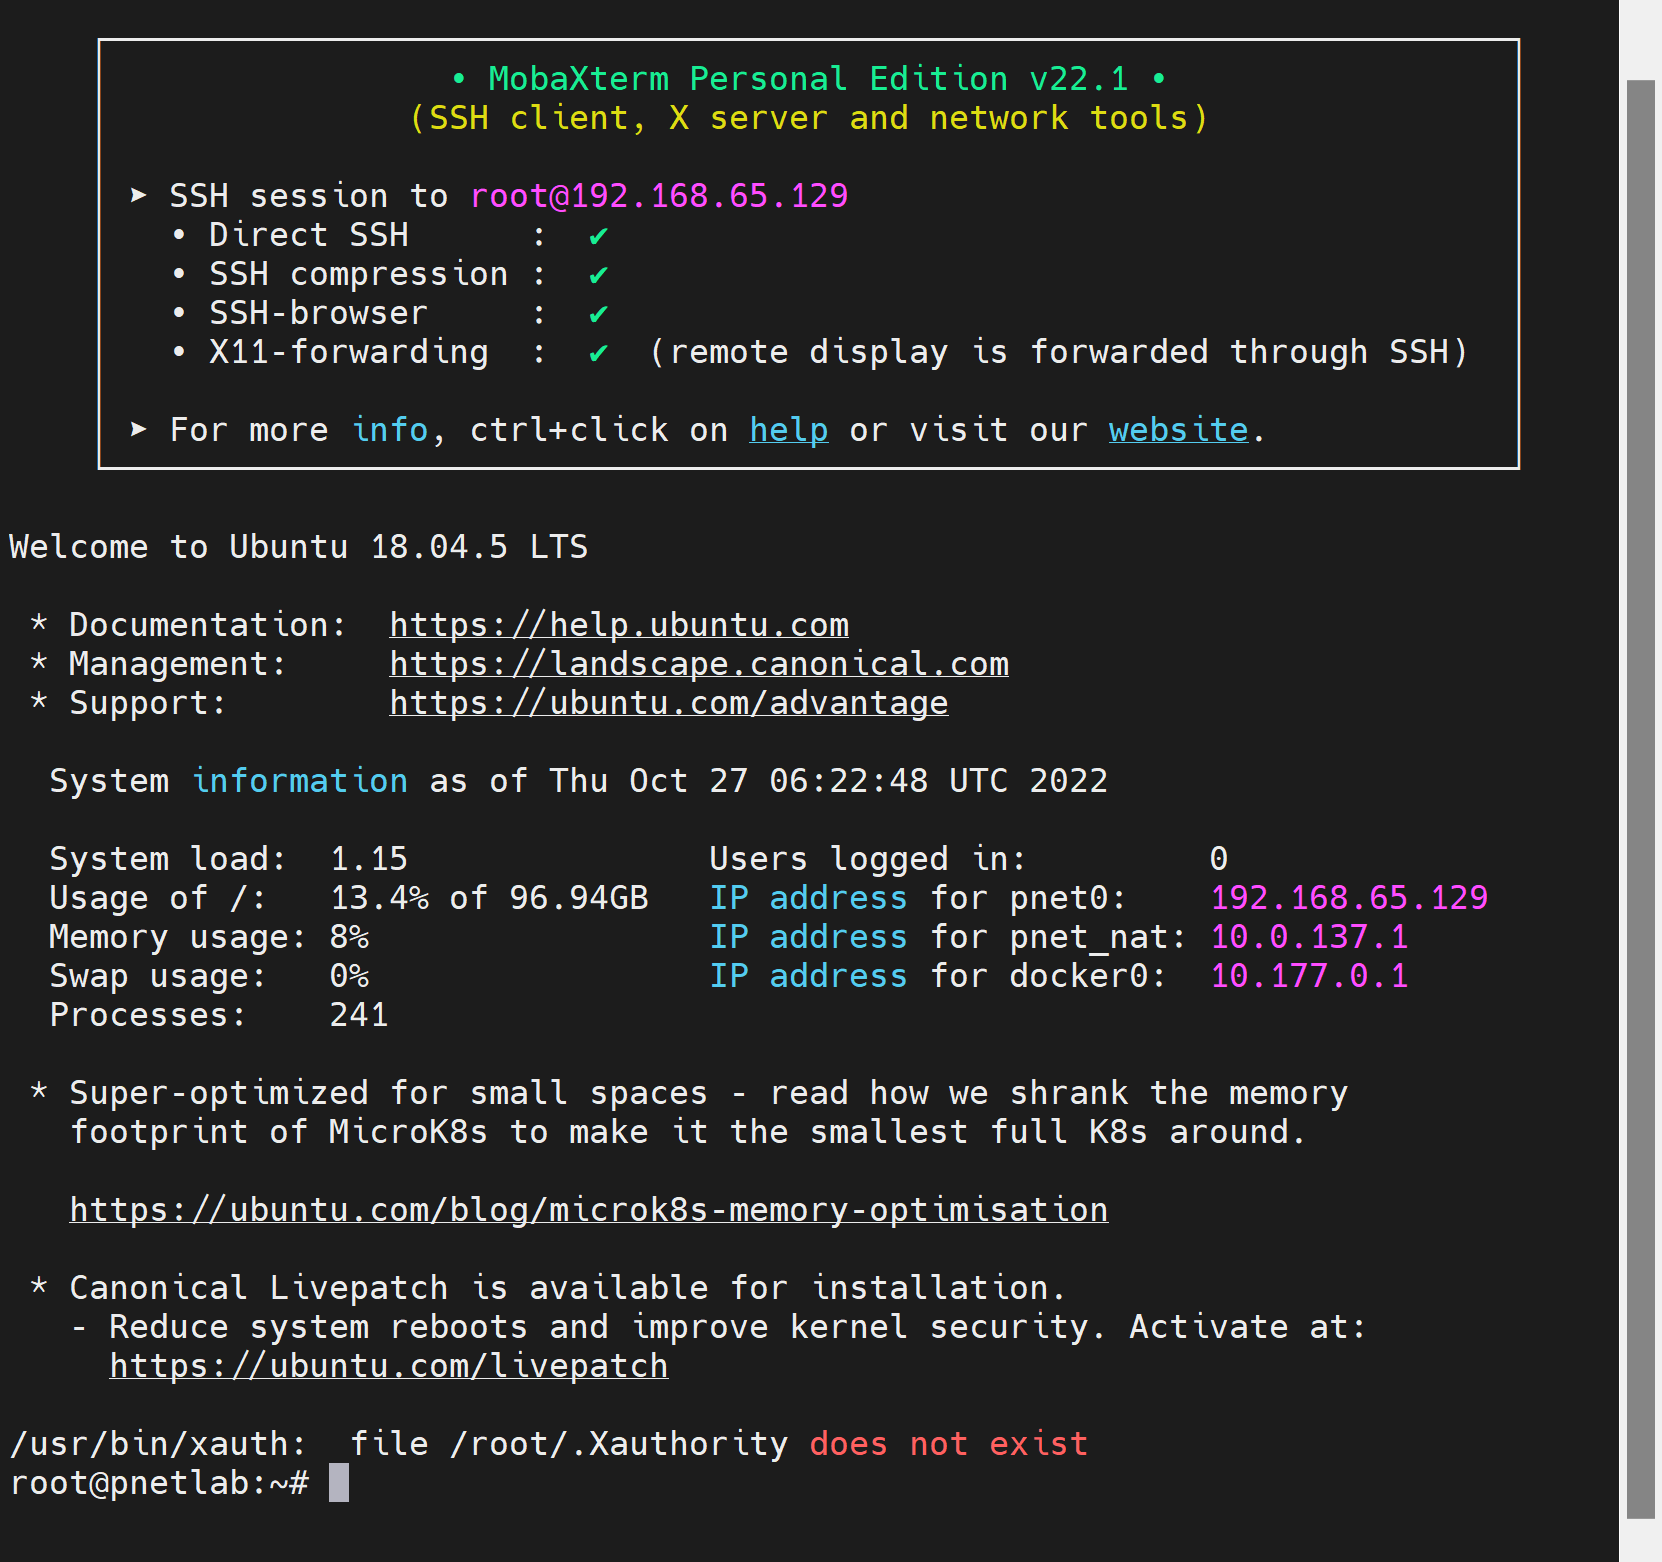
Task: Click the 'info' word in the banner
Action: (x=389, y=430)
